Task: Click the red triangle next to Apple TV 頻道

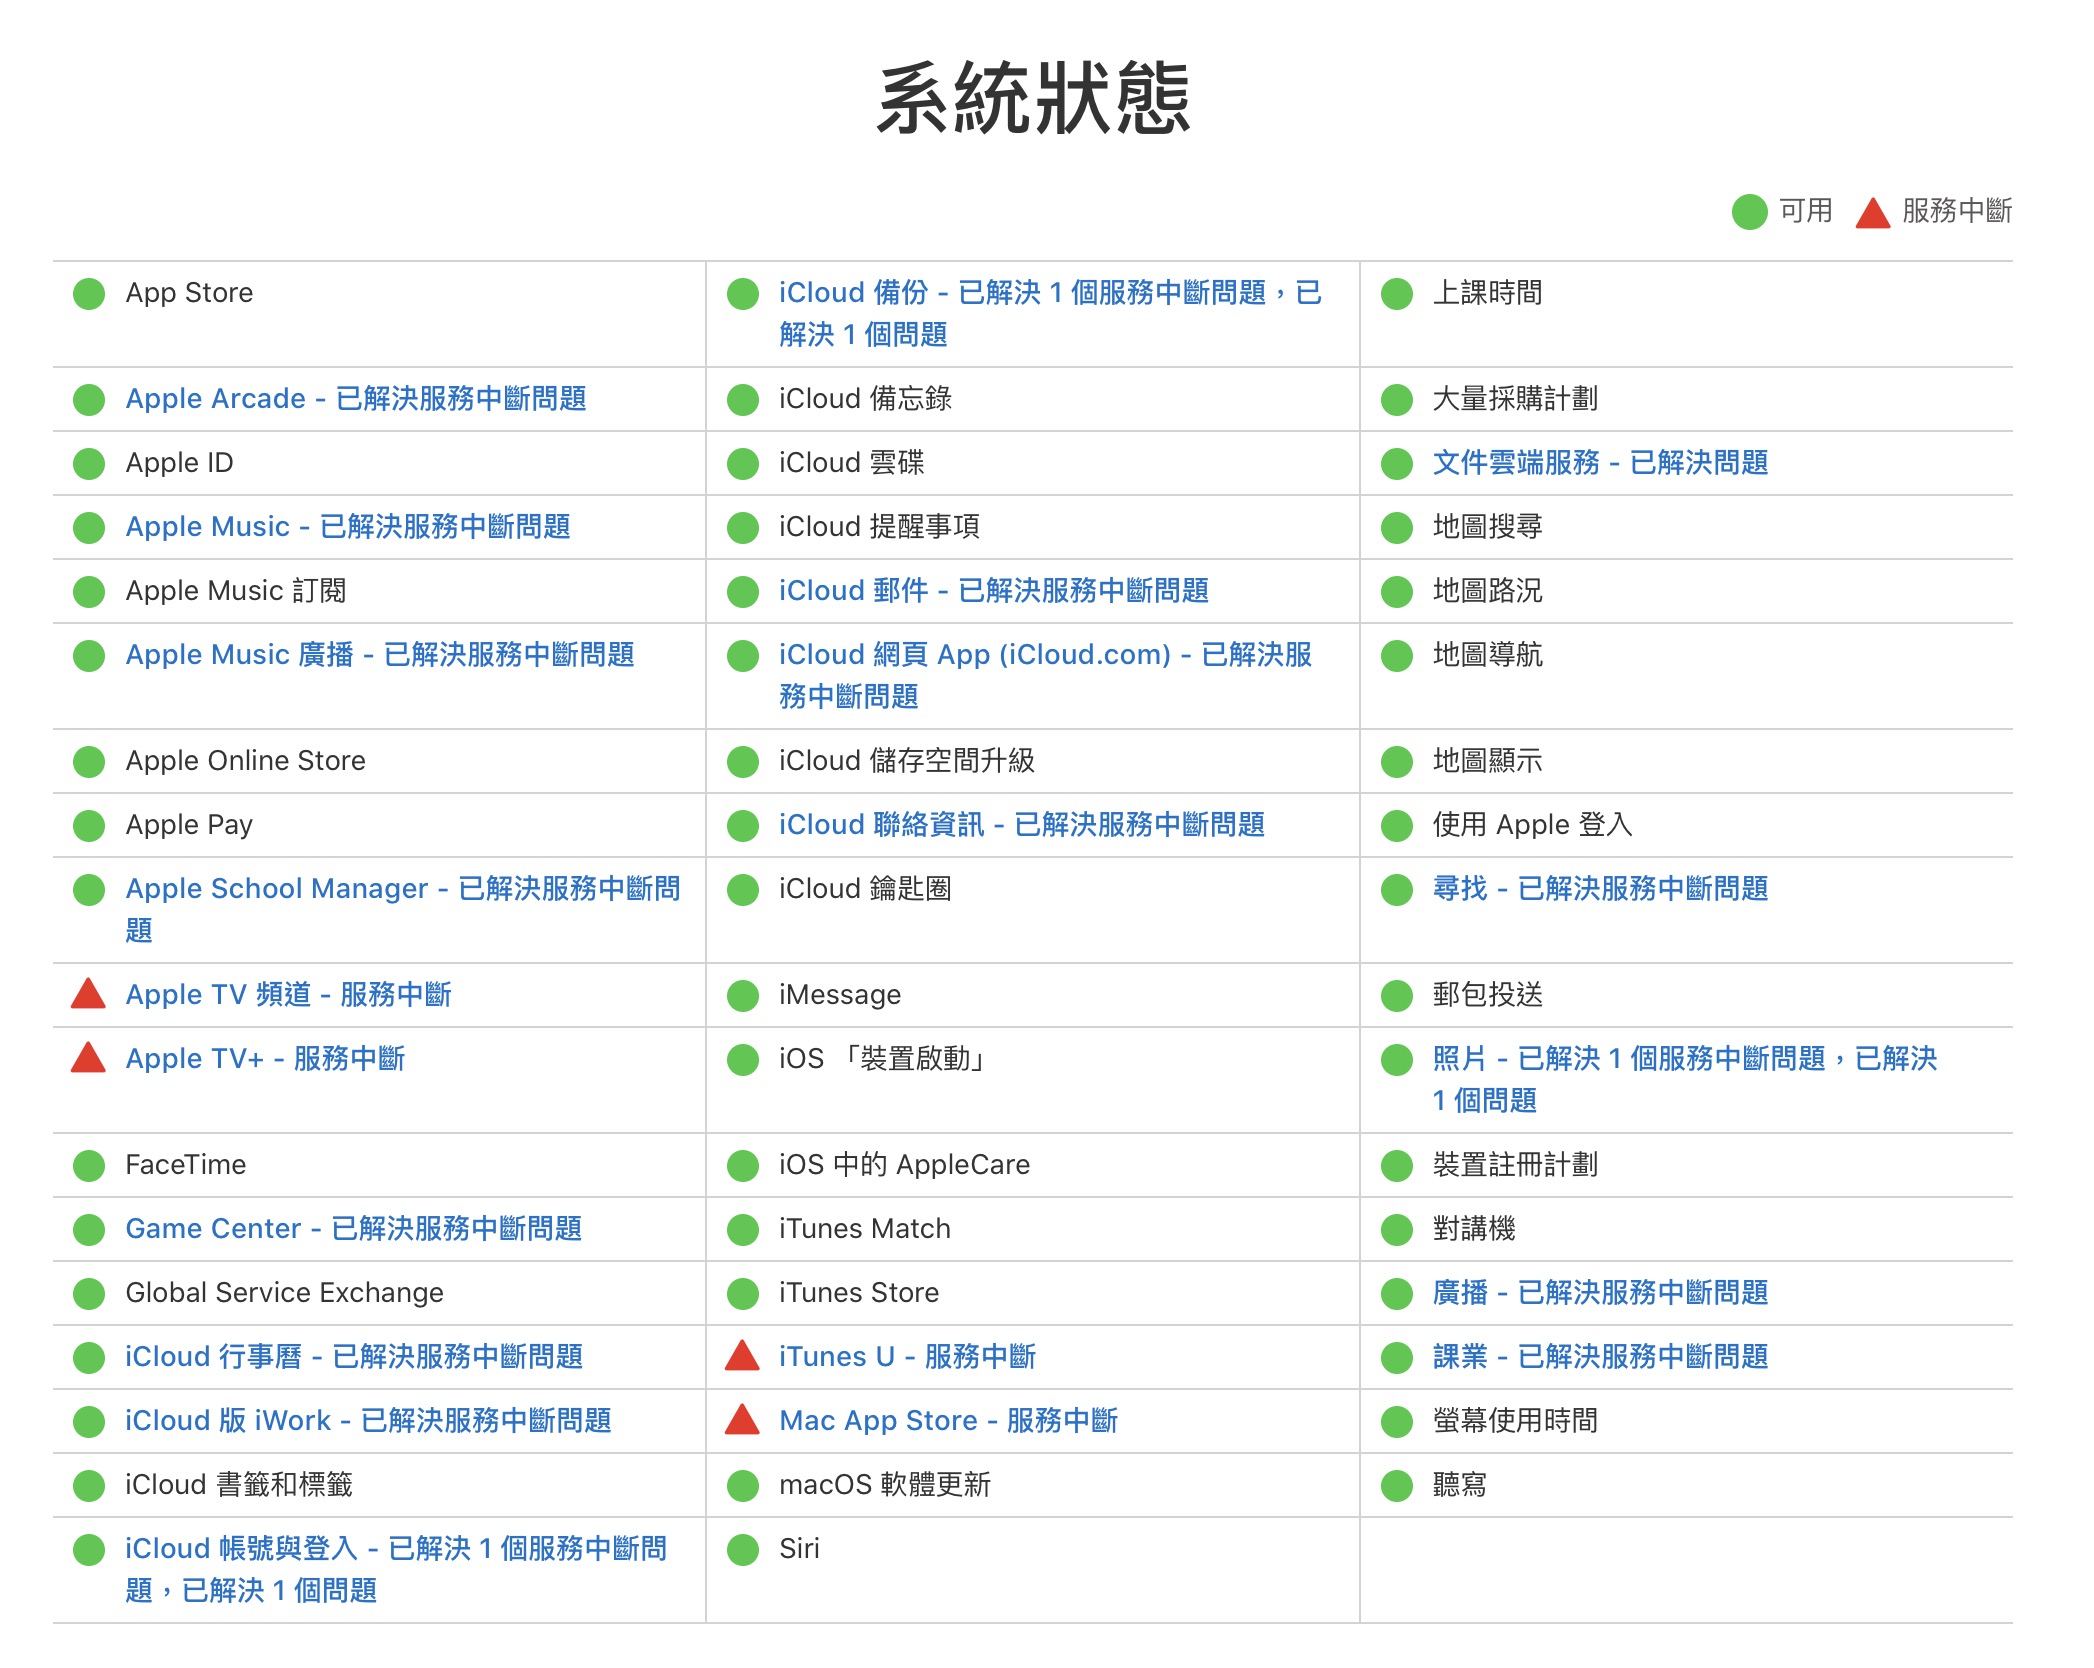Action: click(x=89, y=994)
